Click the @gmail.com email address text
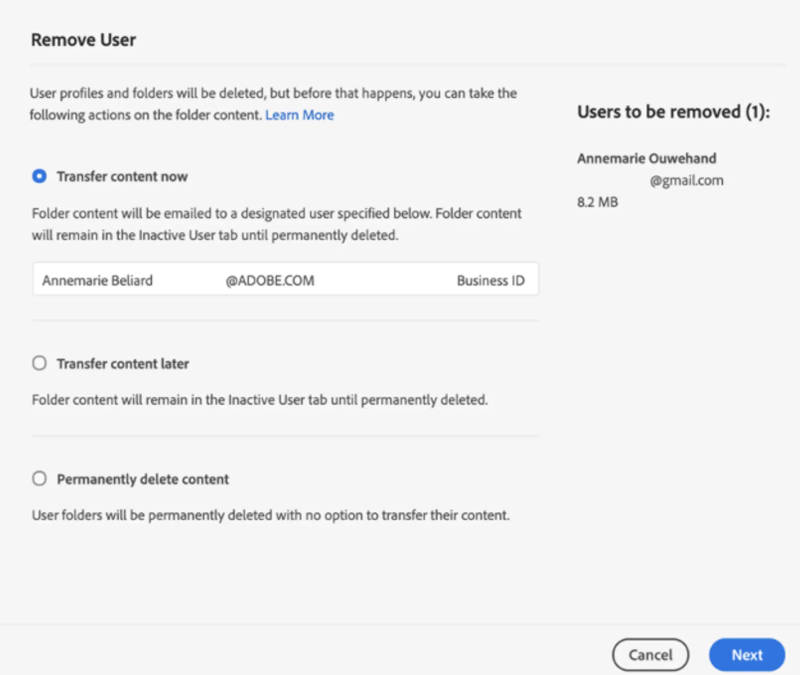The width and height of the screenshot is (800, 675). (x=686, y=181)
